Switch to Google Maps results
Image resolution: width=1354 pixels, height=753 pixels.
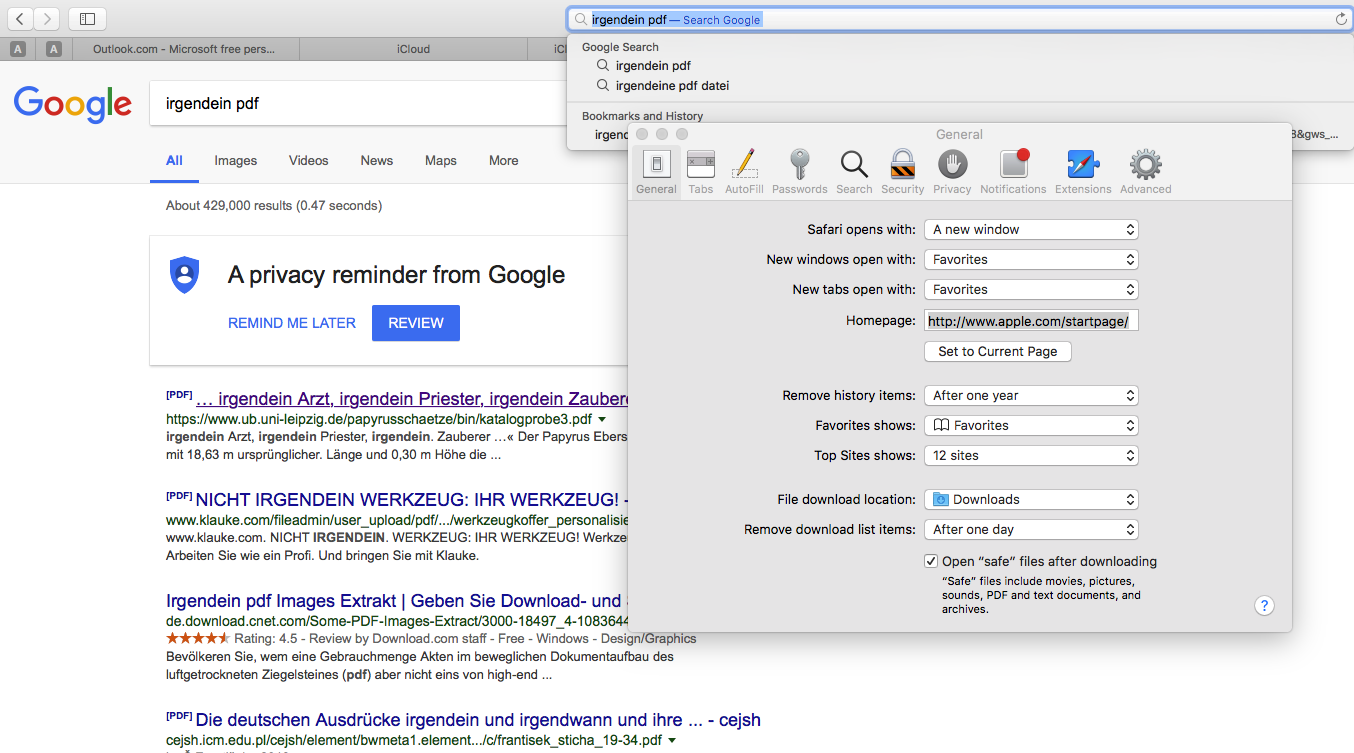(x=441, y=161)
